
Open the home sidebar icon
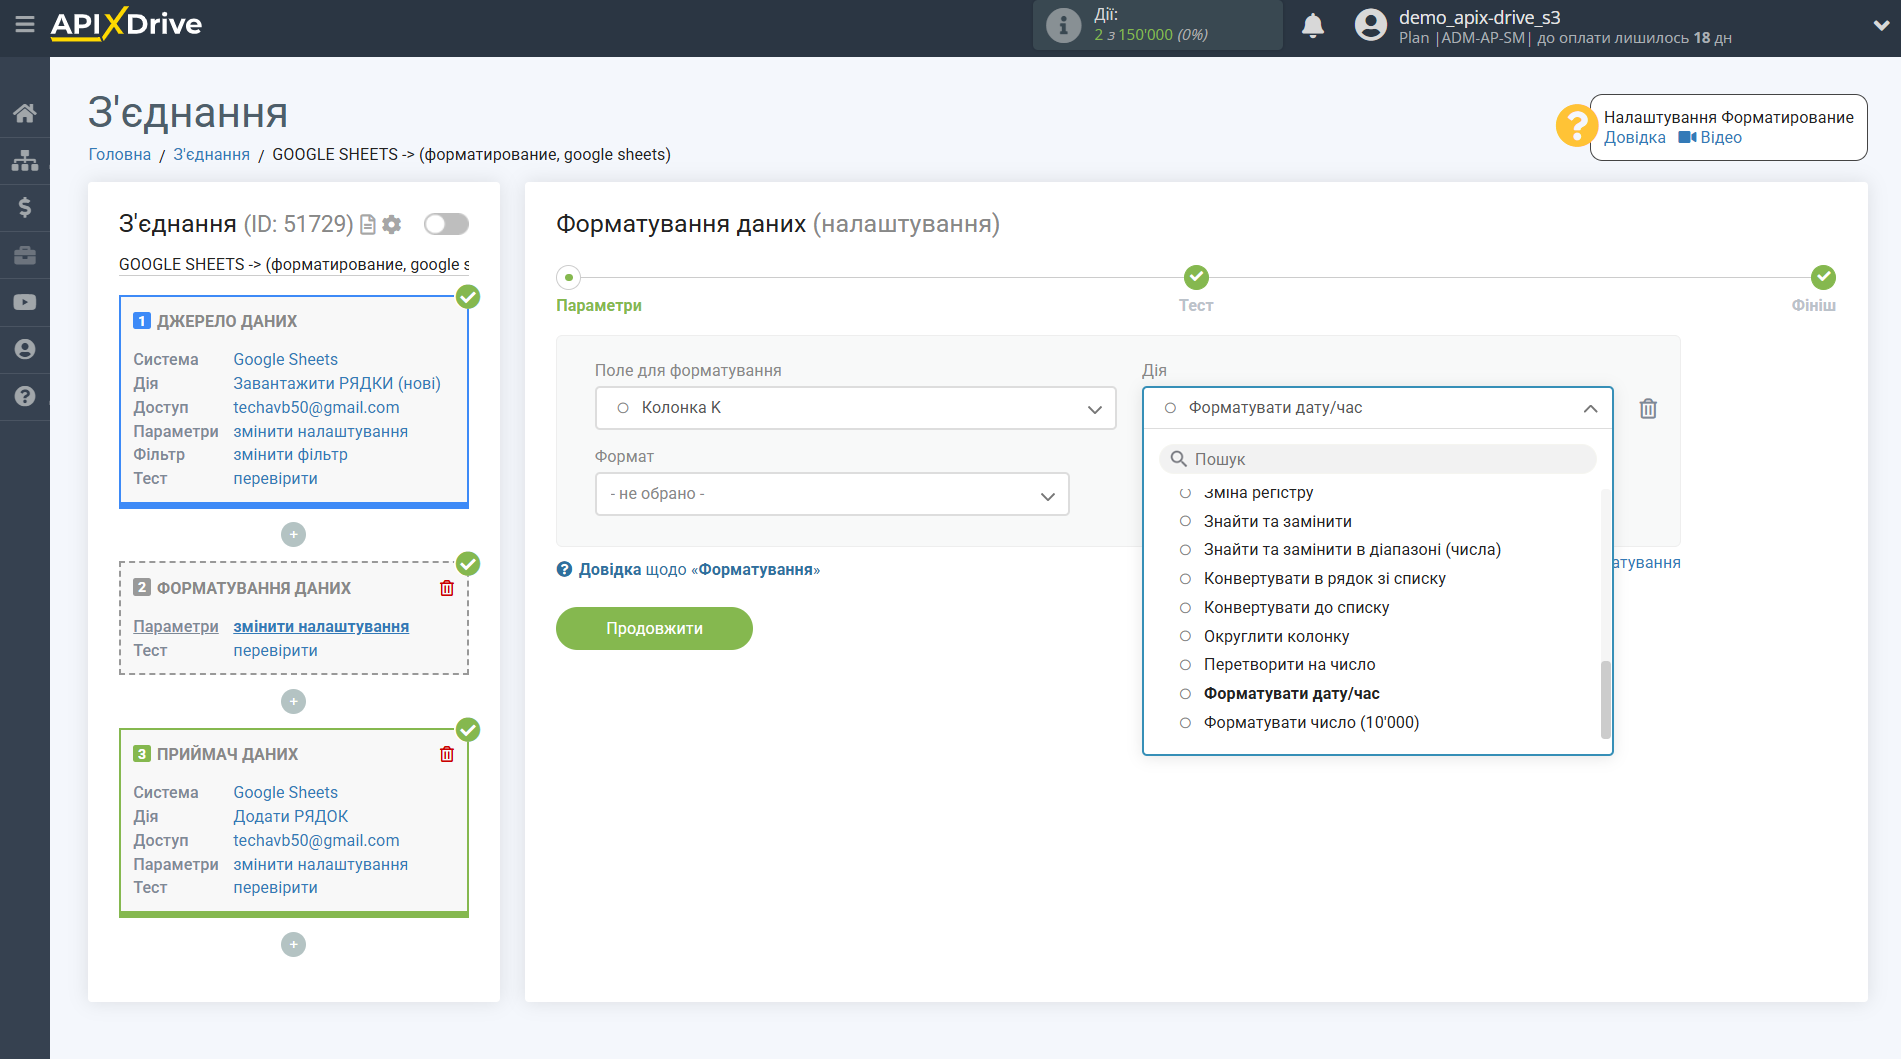pos(25,113)
